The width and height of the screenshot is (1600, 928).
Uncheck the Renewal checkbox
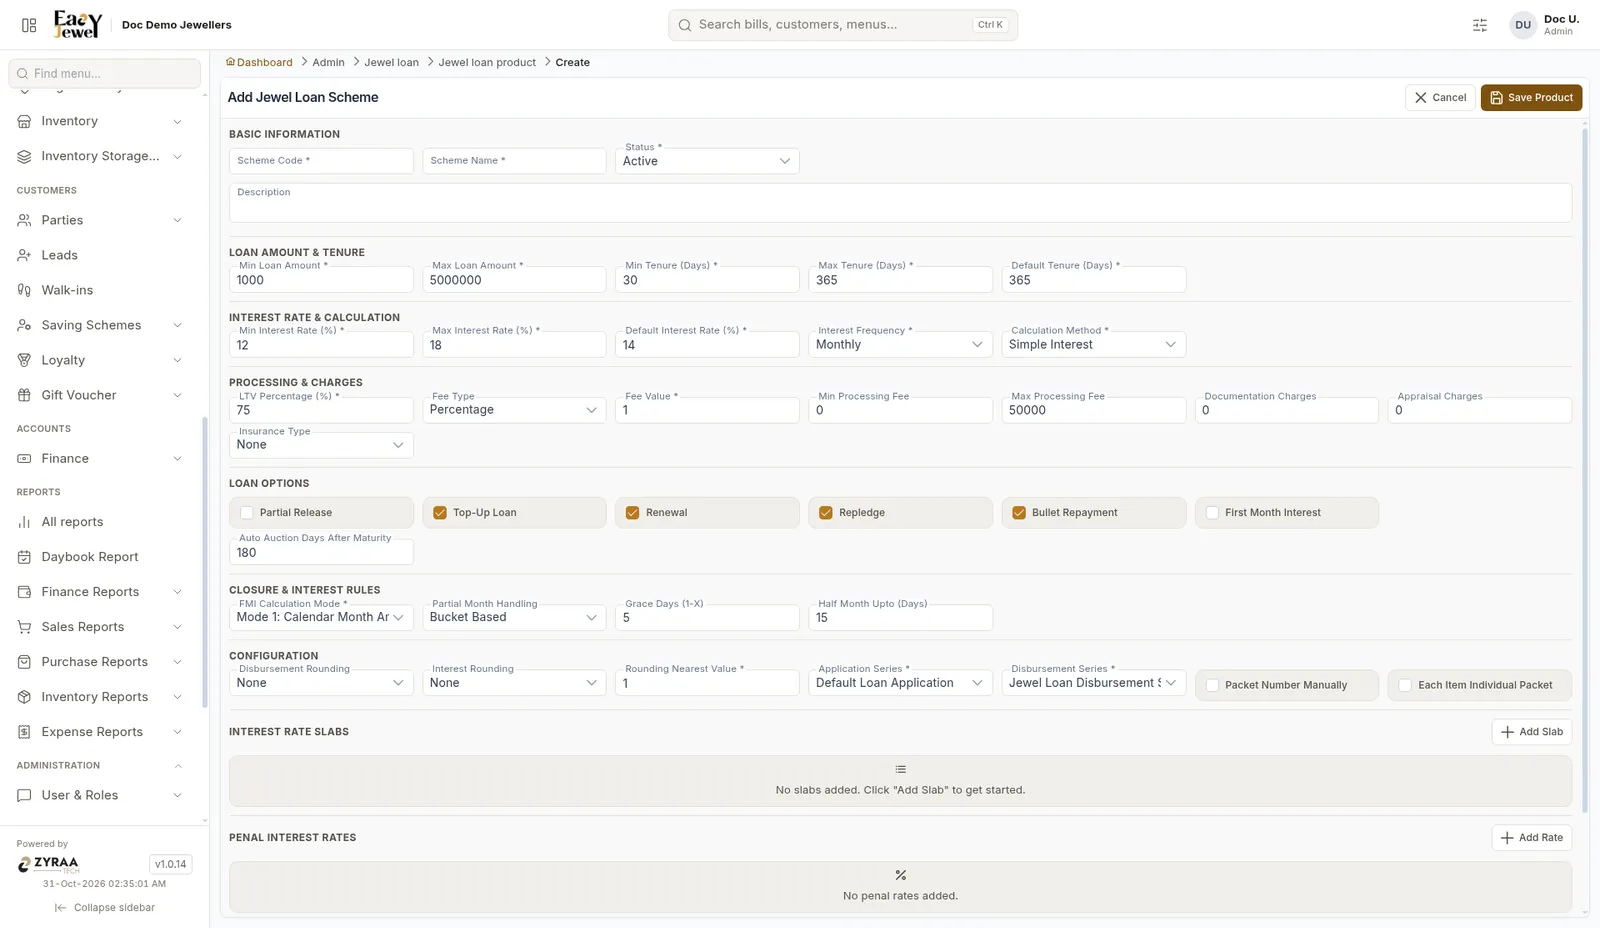tap(633, 513)
